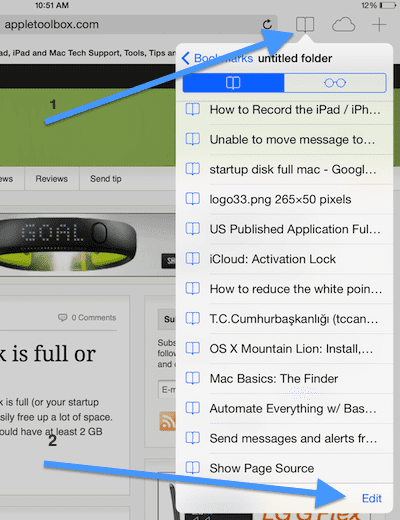
Task: Add a new tab with plus icon
Action: point(379,25)
